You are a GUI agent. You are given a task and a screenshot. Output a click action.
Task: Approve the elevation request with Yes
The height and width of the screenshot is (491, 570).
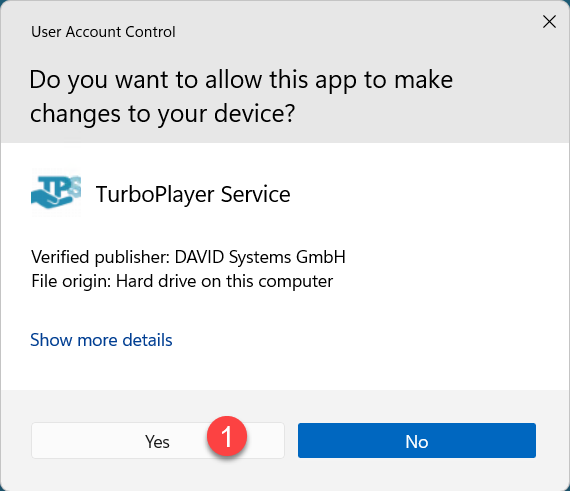click(x=158, y=440)
